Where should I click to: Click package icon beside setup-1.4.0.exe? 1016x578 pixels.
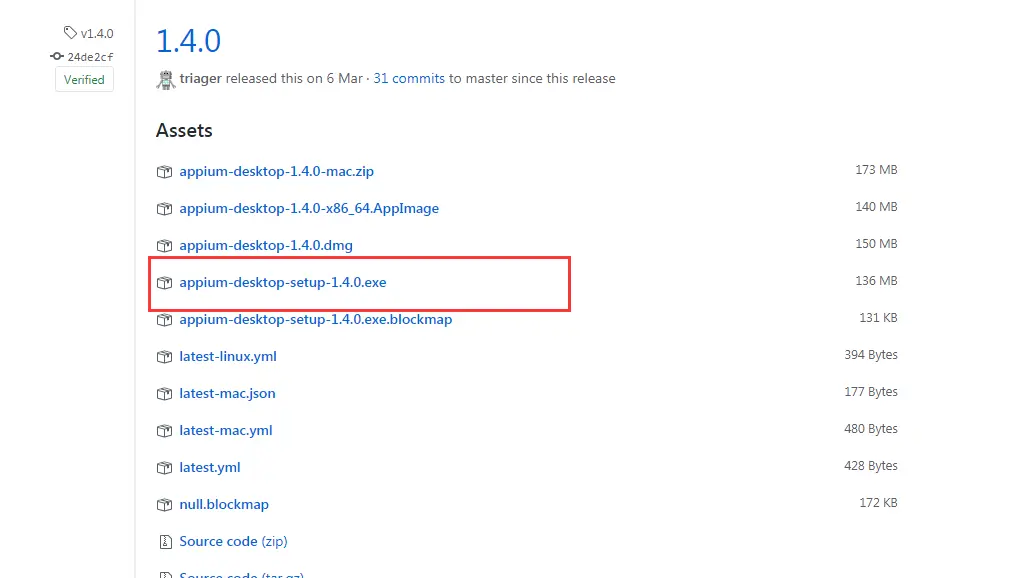point(165,283)
